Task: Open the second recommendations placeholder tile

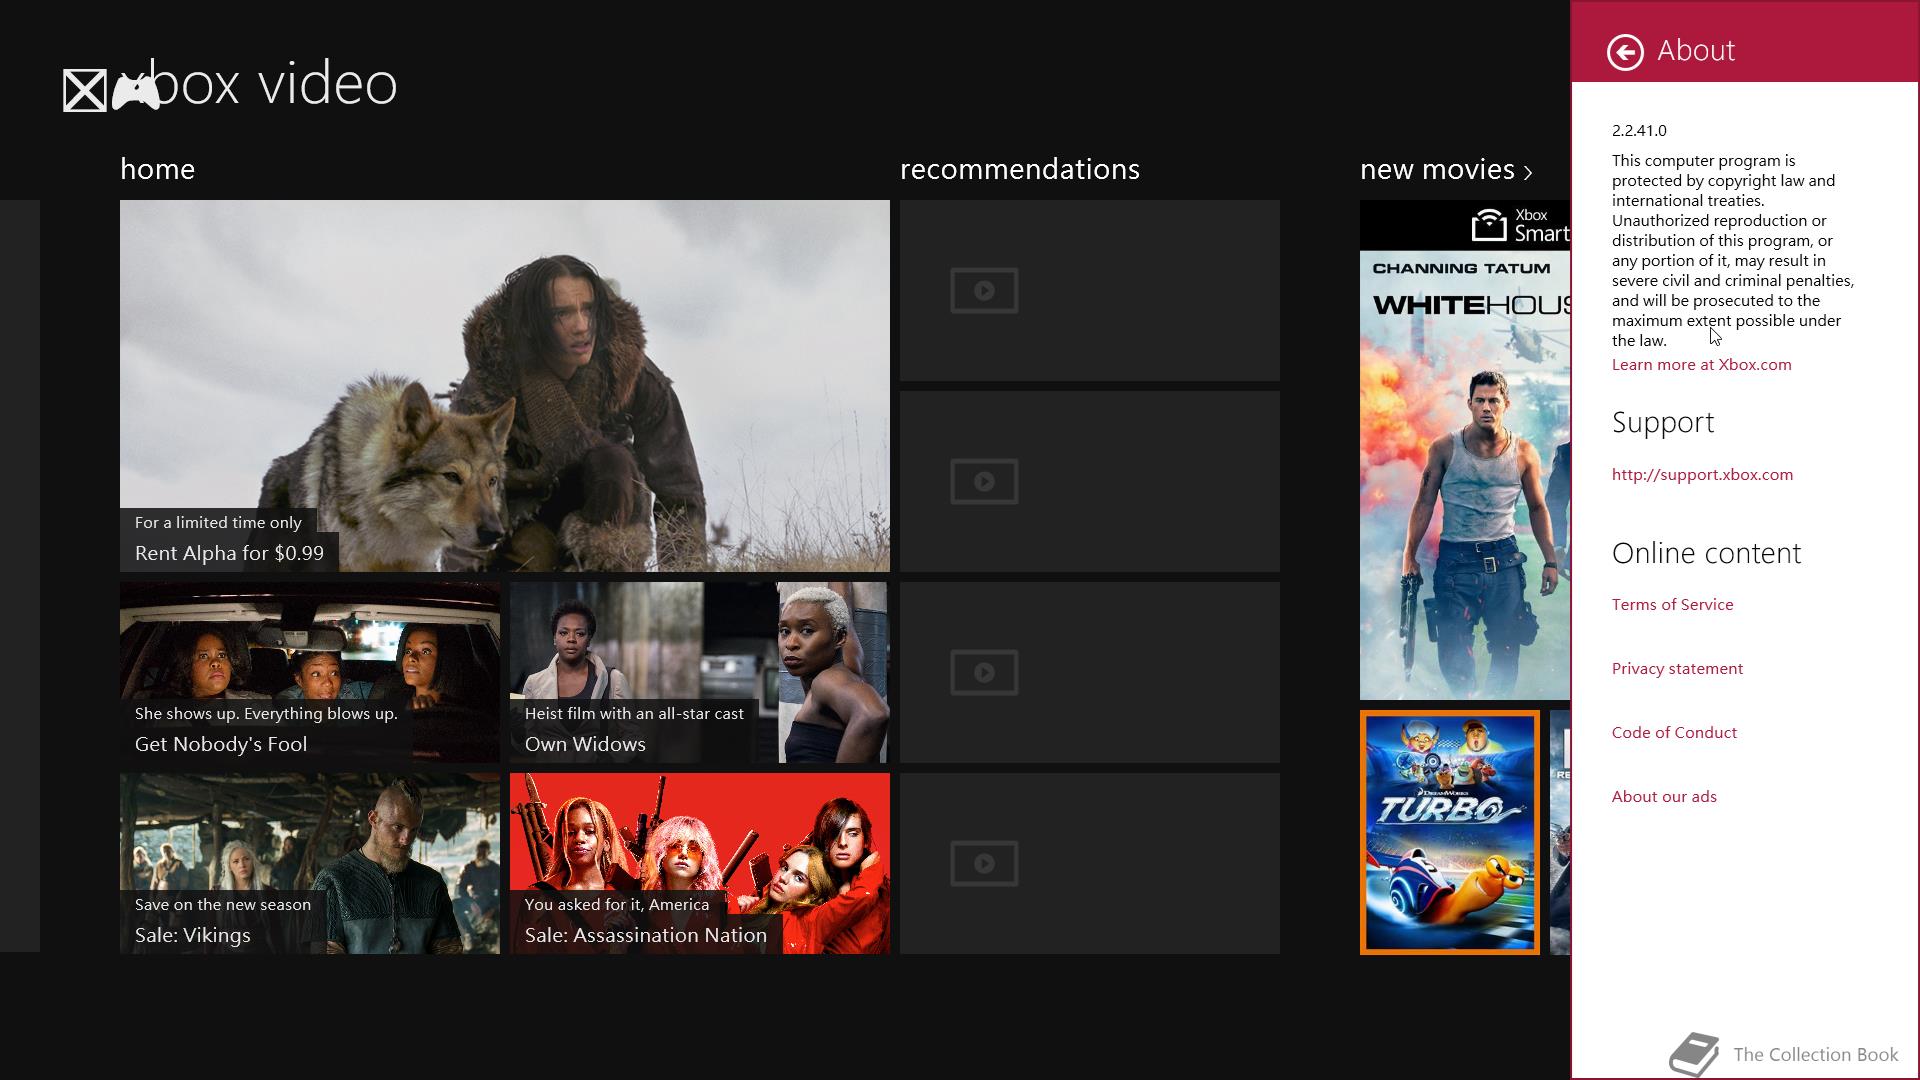Action: (1089, 481)
